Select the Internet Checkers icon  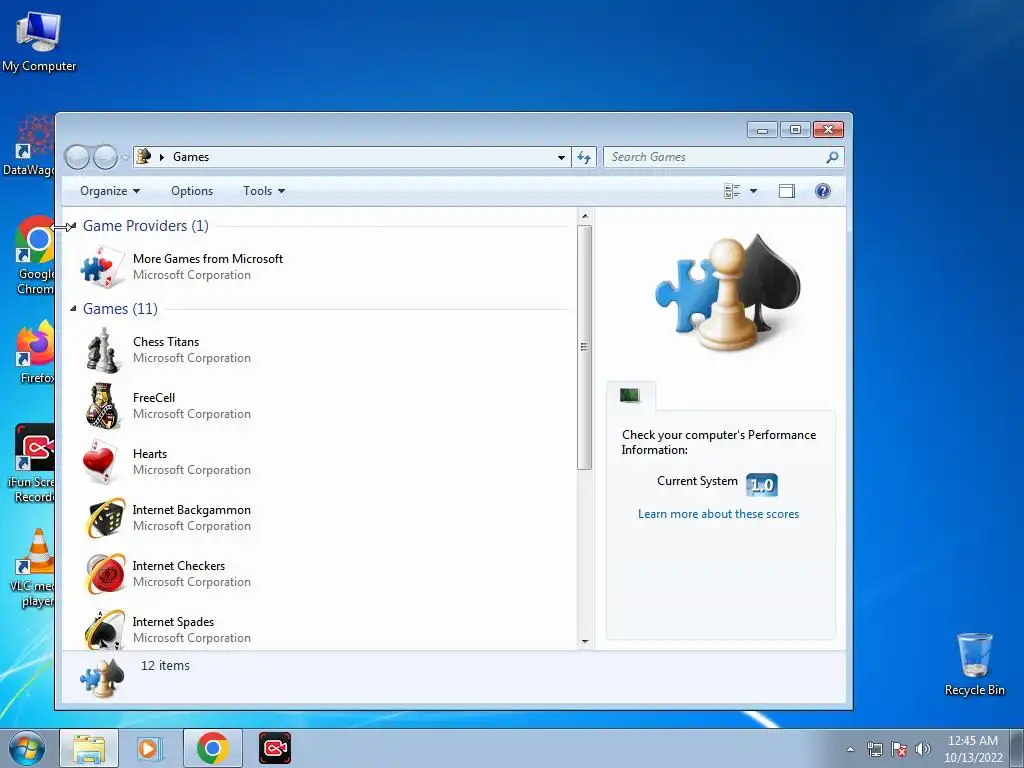(x=105, y=574)
